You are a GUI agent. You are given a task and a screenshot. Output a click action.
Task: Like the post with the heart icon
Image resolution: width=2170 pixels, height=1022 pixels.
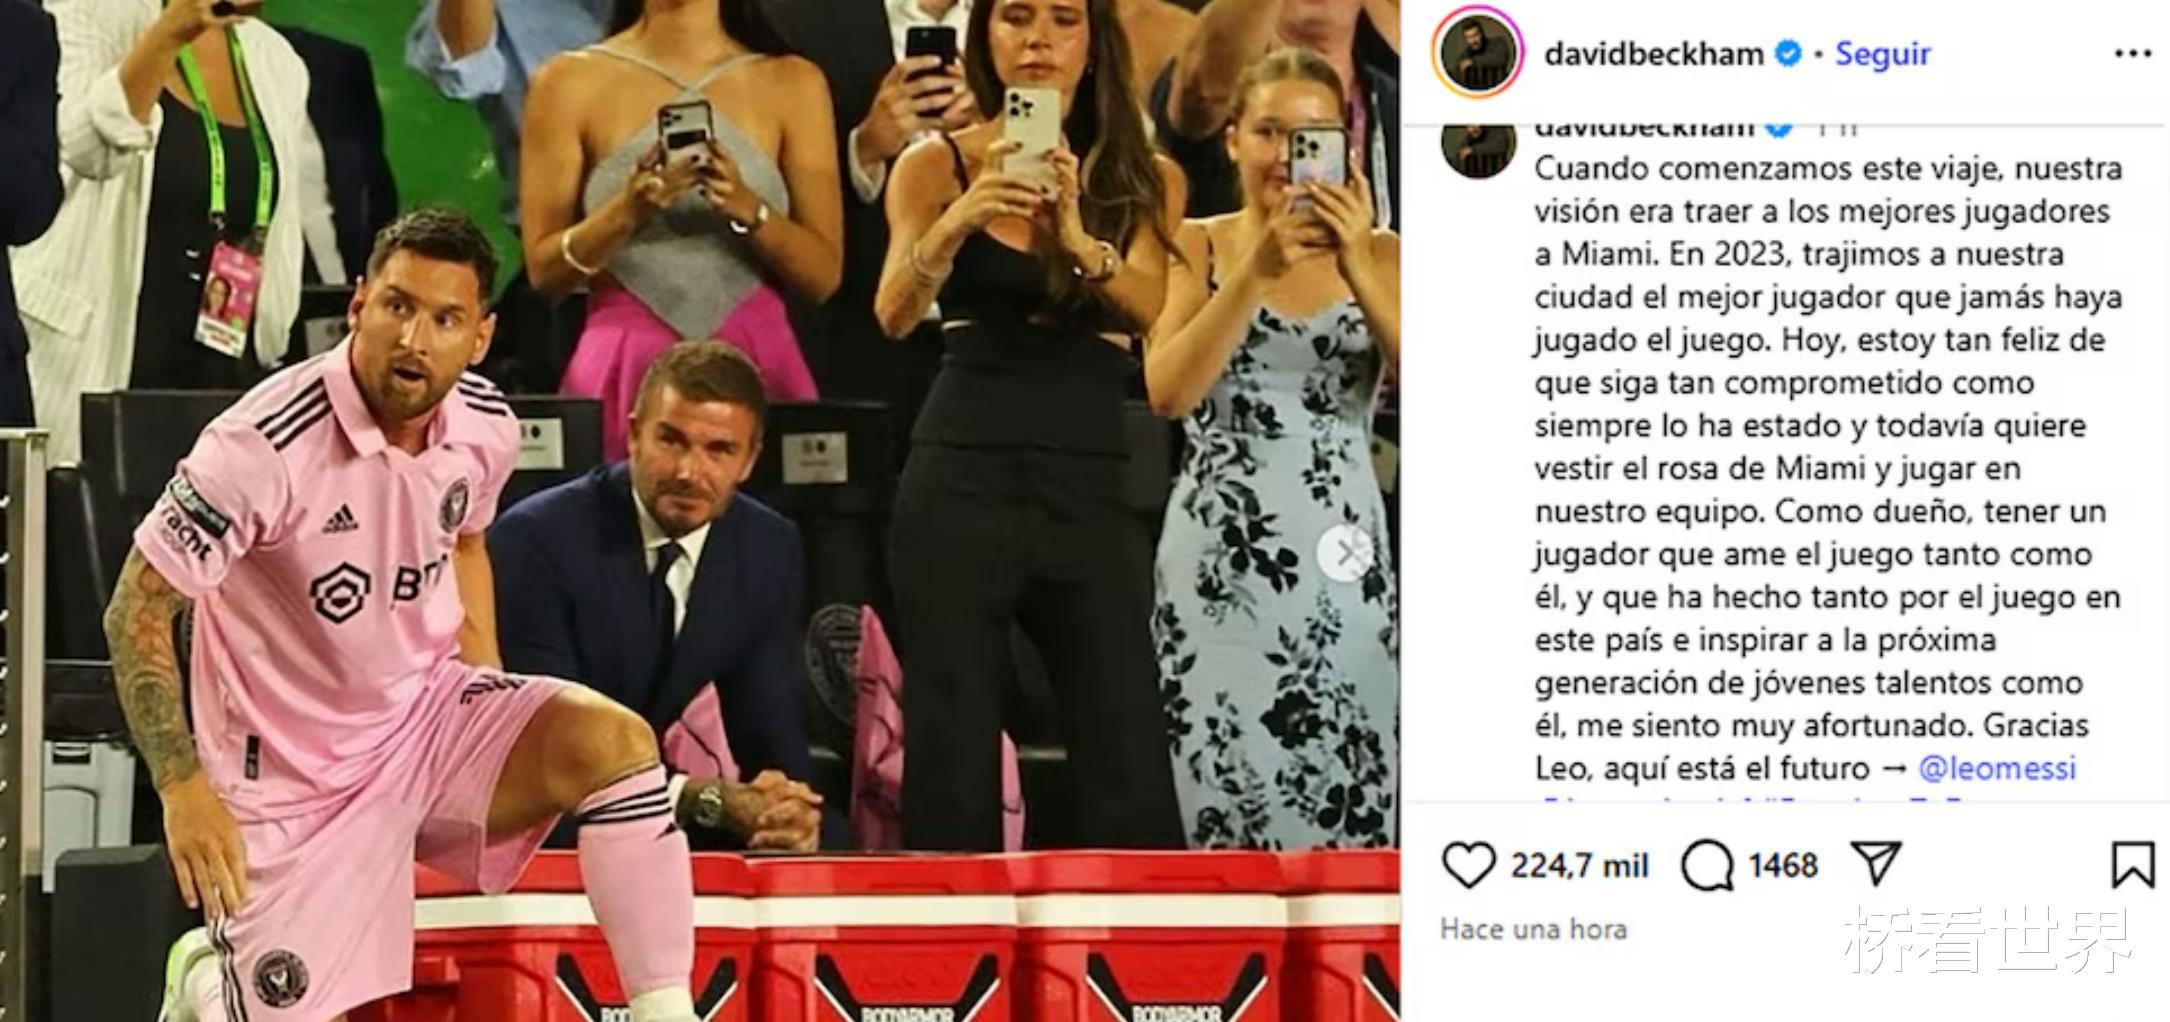pos(1468,865)
